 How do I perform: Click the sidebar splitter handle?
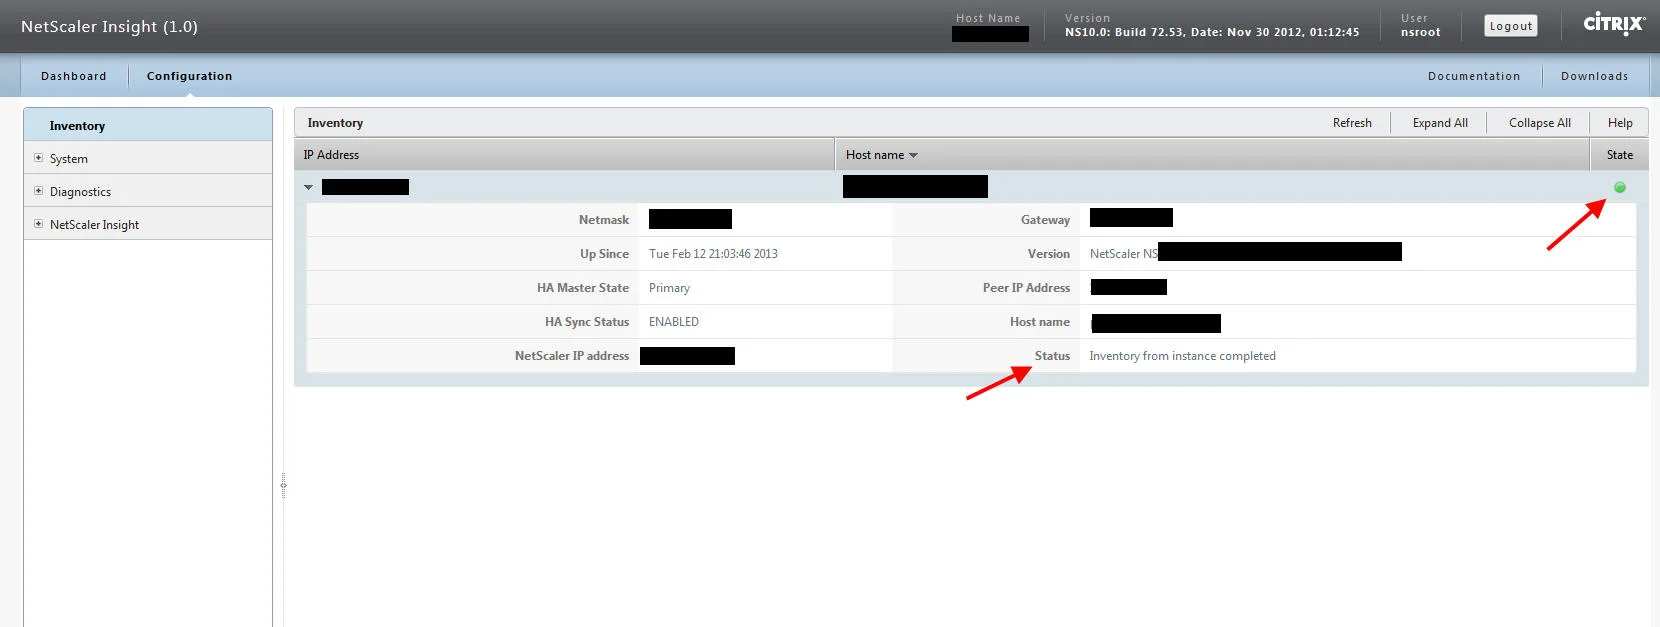click(x=283, y=486)
